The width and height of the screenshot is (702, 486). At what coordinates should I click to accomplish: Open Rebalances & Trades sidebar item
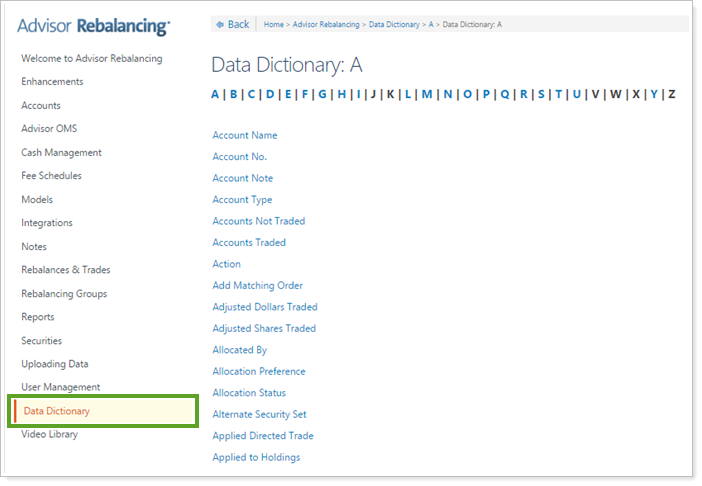click(66, 270)
